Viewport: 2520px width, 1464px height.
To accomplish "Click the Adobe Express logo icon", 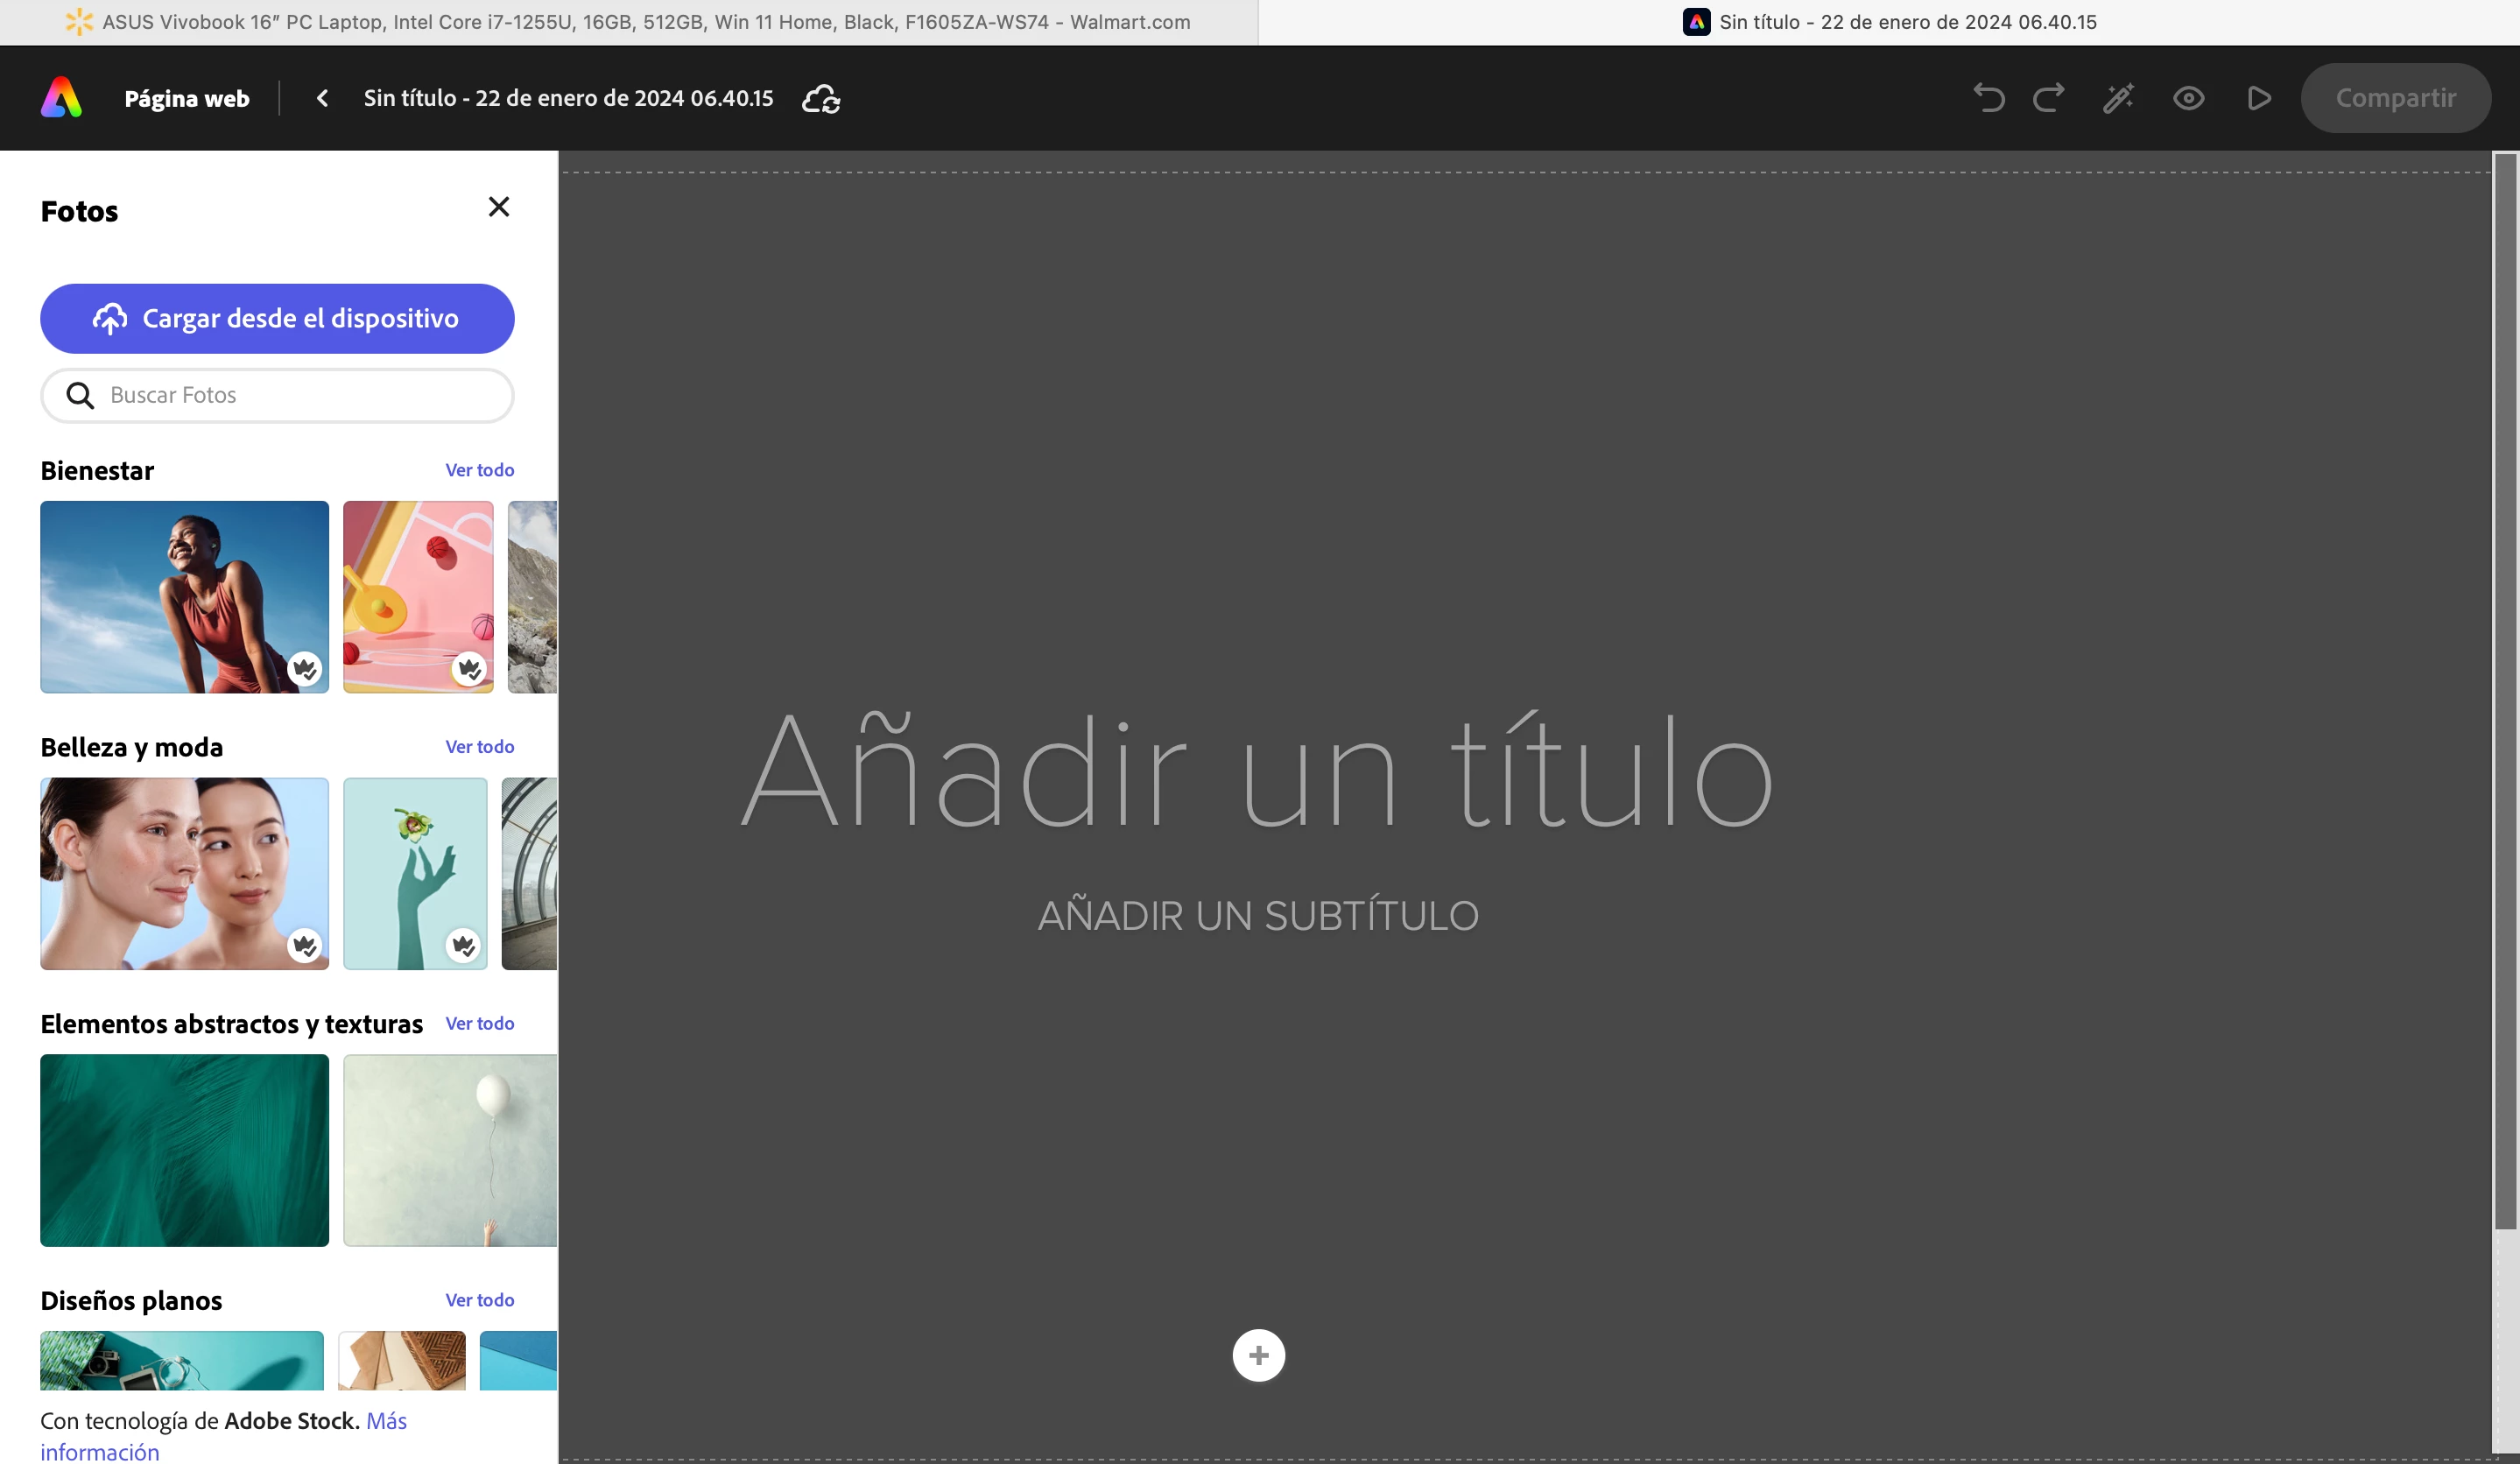I will (x=61, y=98).
